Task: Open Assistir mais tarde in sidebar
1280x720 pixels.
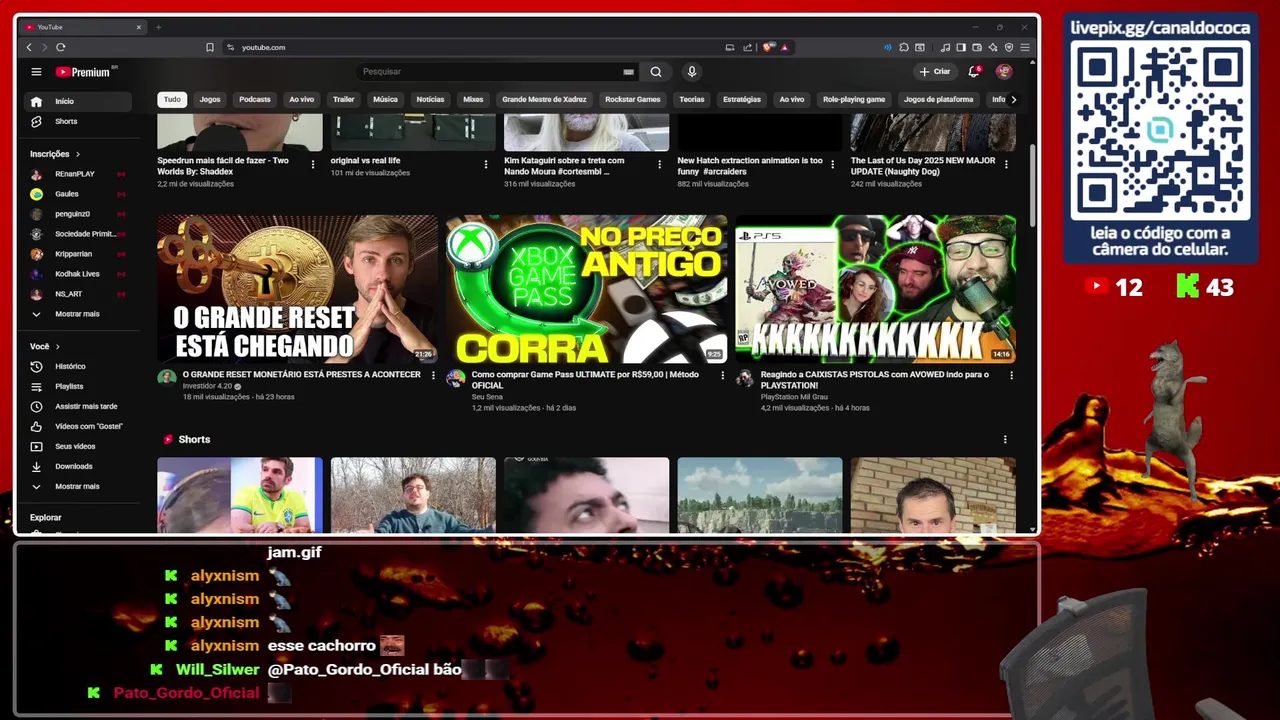Action: pos(77,406)
